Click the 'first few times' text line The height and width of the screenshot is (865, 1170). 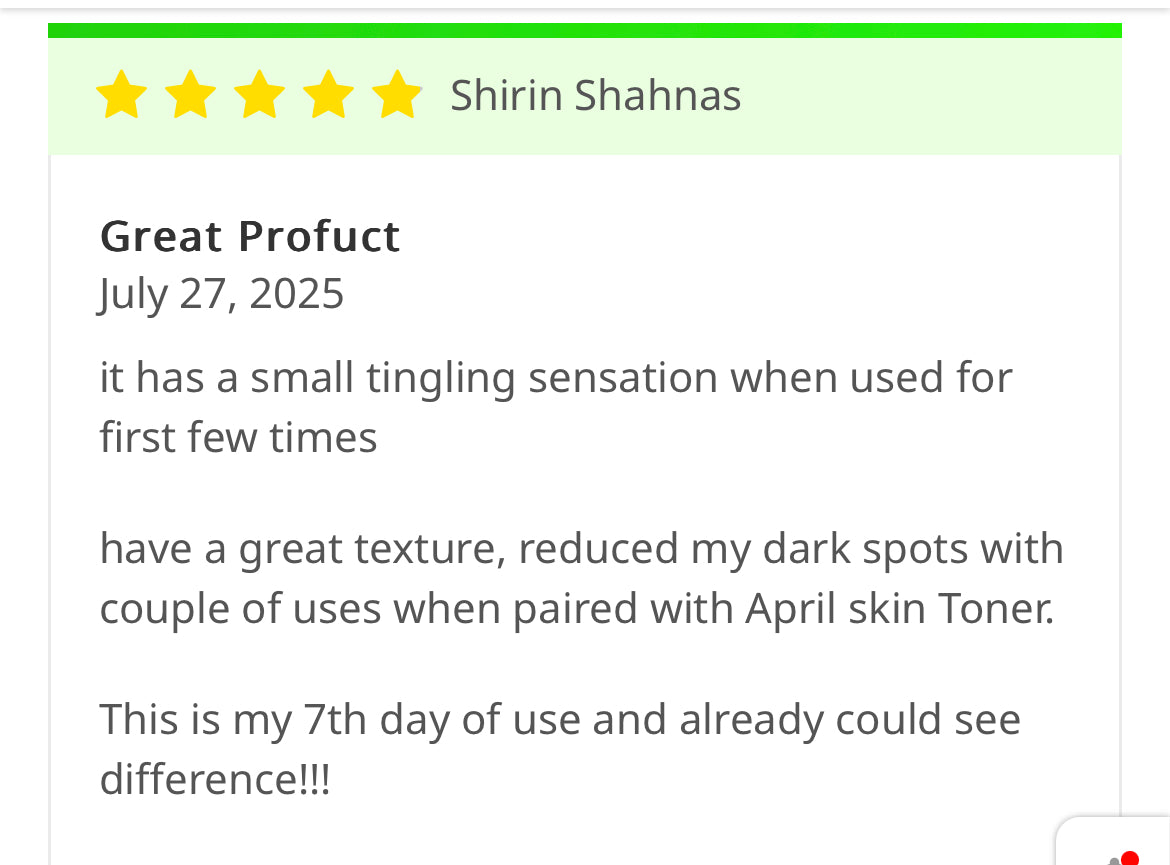tap(238, 437)
